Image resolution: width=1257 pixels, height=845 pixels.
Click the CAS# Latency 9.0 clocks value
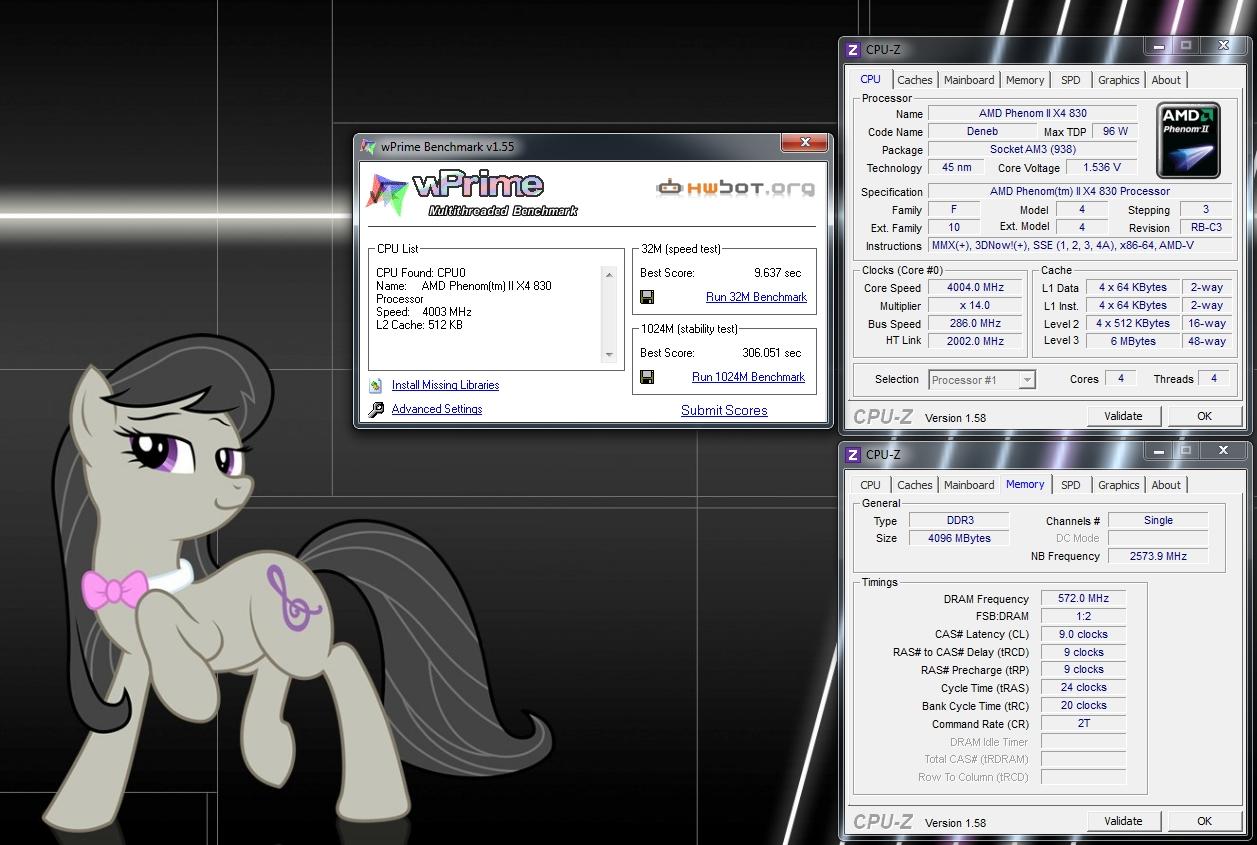click(x=1083, y=634)
